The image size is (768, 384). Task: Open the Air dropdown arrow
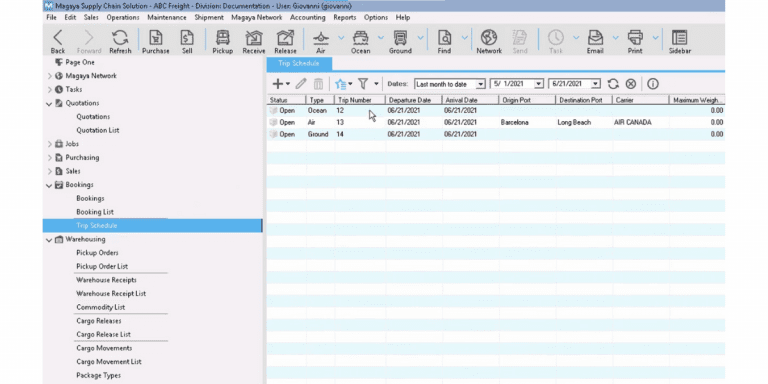click(341, 38)
